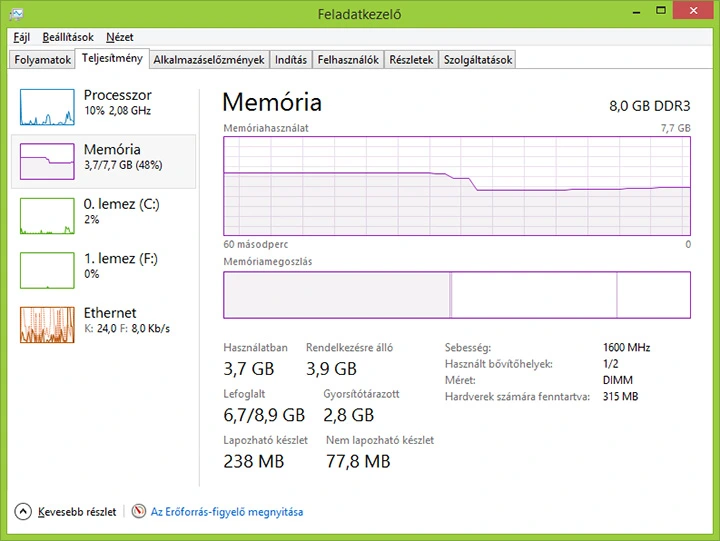Open 1. lemez (F:) disk graph
This screenshot has height=541, width=720.
pyautogui.click(x=47, y=269)
